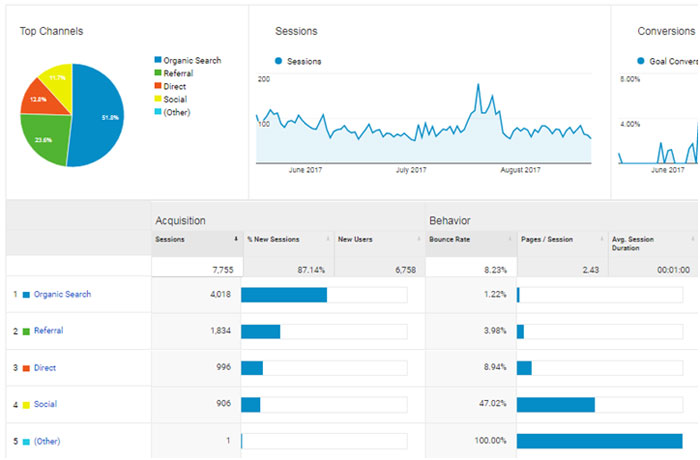Click the 'Top Channels' heading
Image resolution: width=700 pixels, height=460 pixels.
51,31
